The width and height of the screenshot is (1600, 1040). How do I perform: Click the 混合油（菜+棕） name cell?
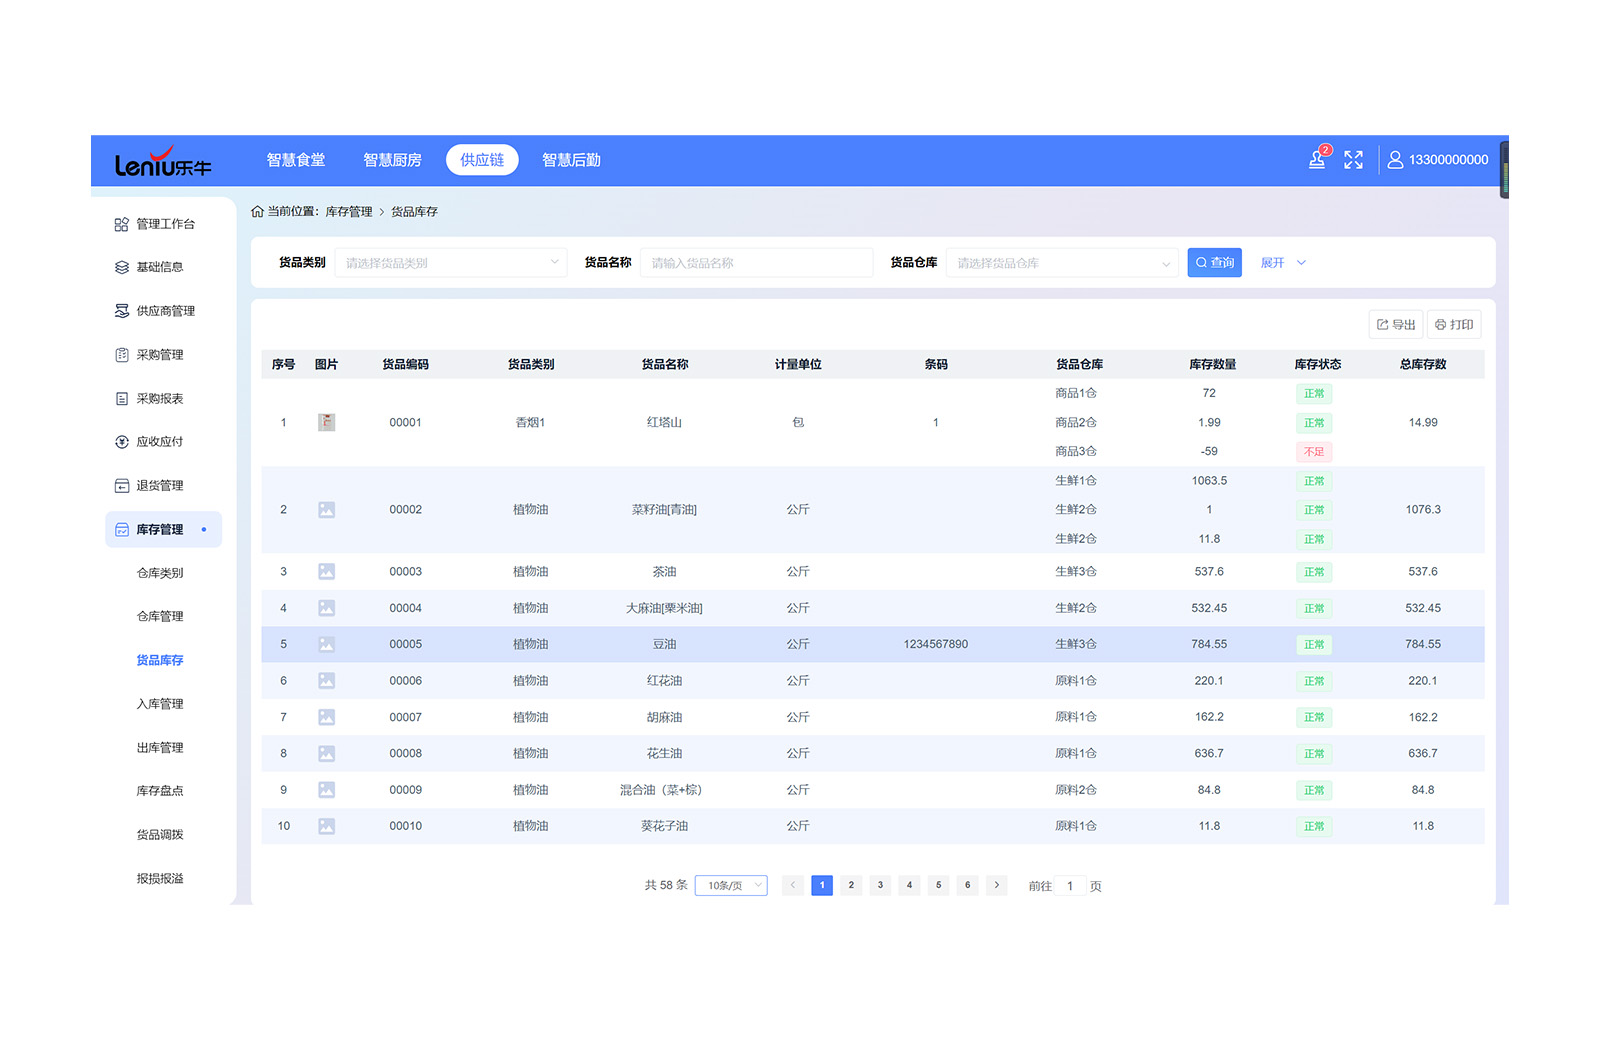coord(664,790)
